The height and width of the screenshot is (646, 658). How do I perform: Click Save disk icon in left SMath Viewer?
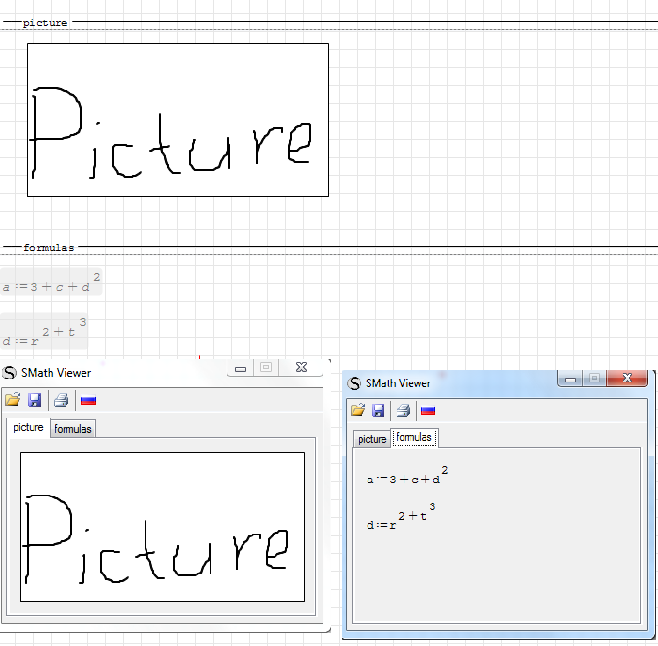click(35, 401)
